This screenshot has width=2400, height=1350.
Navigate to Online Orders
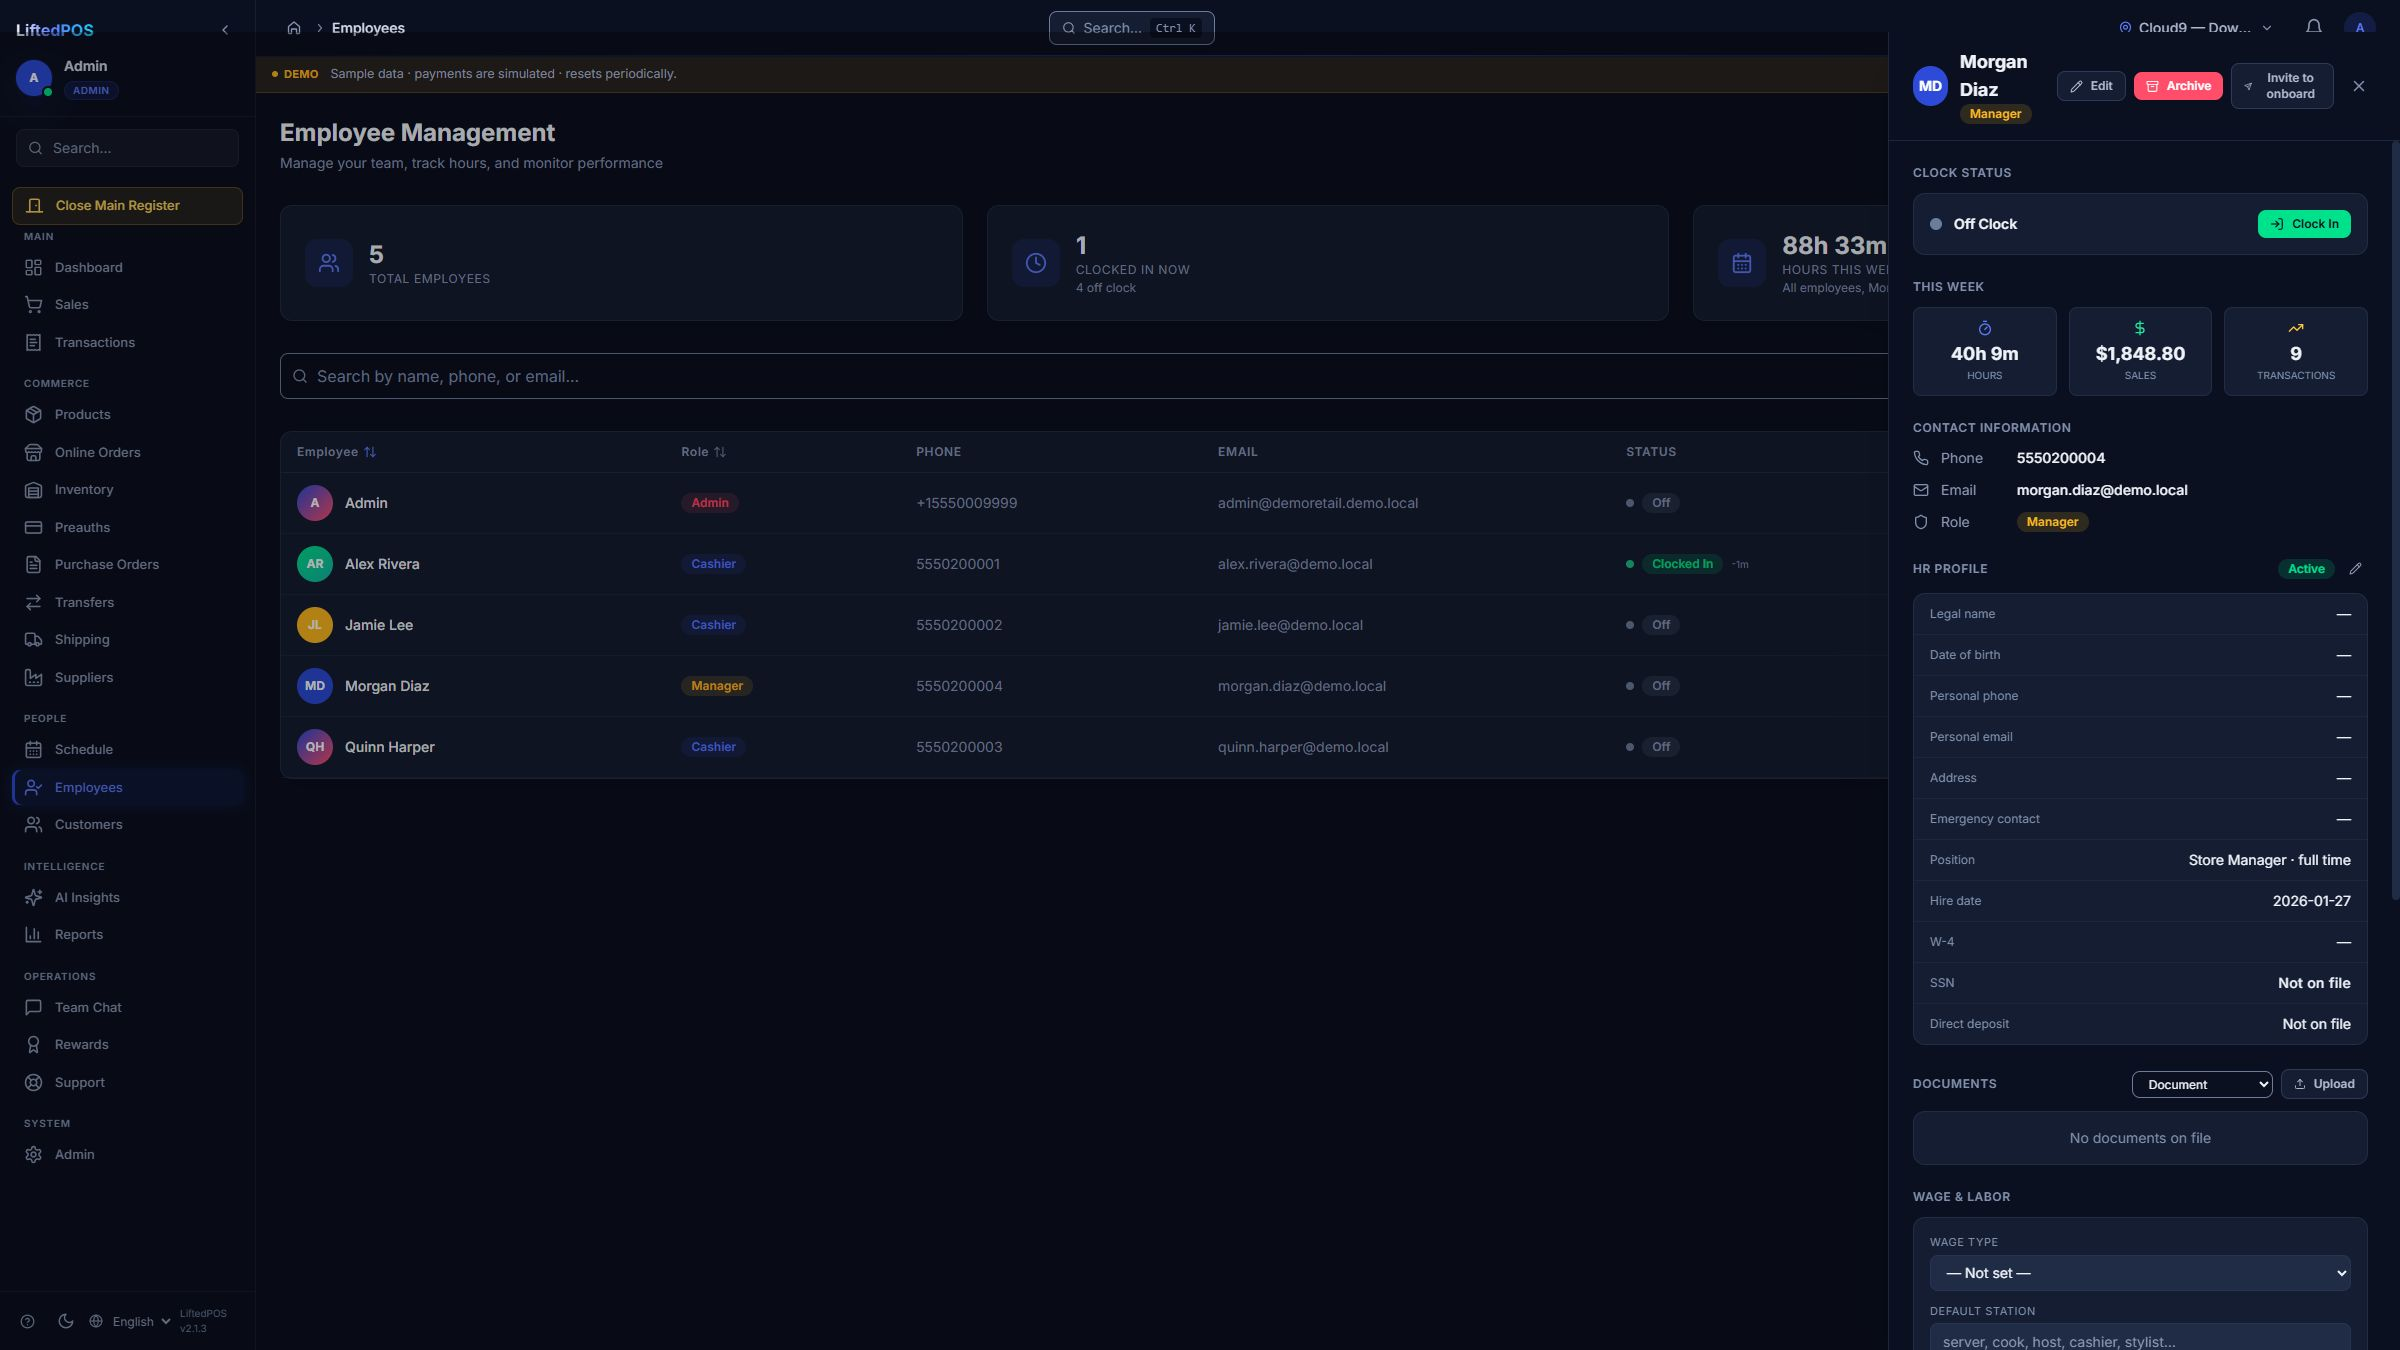coord(127,453)
